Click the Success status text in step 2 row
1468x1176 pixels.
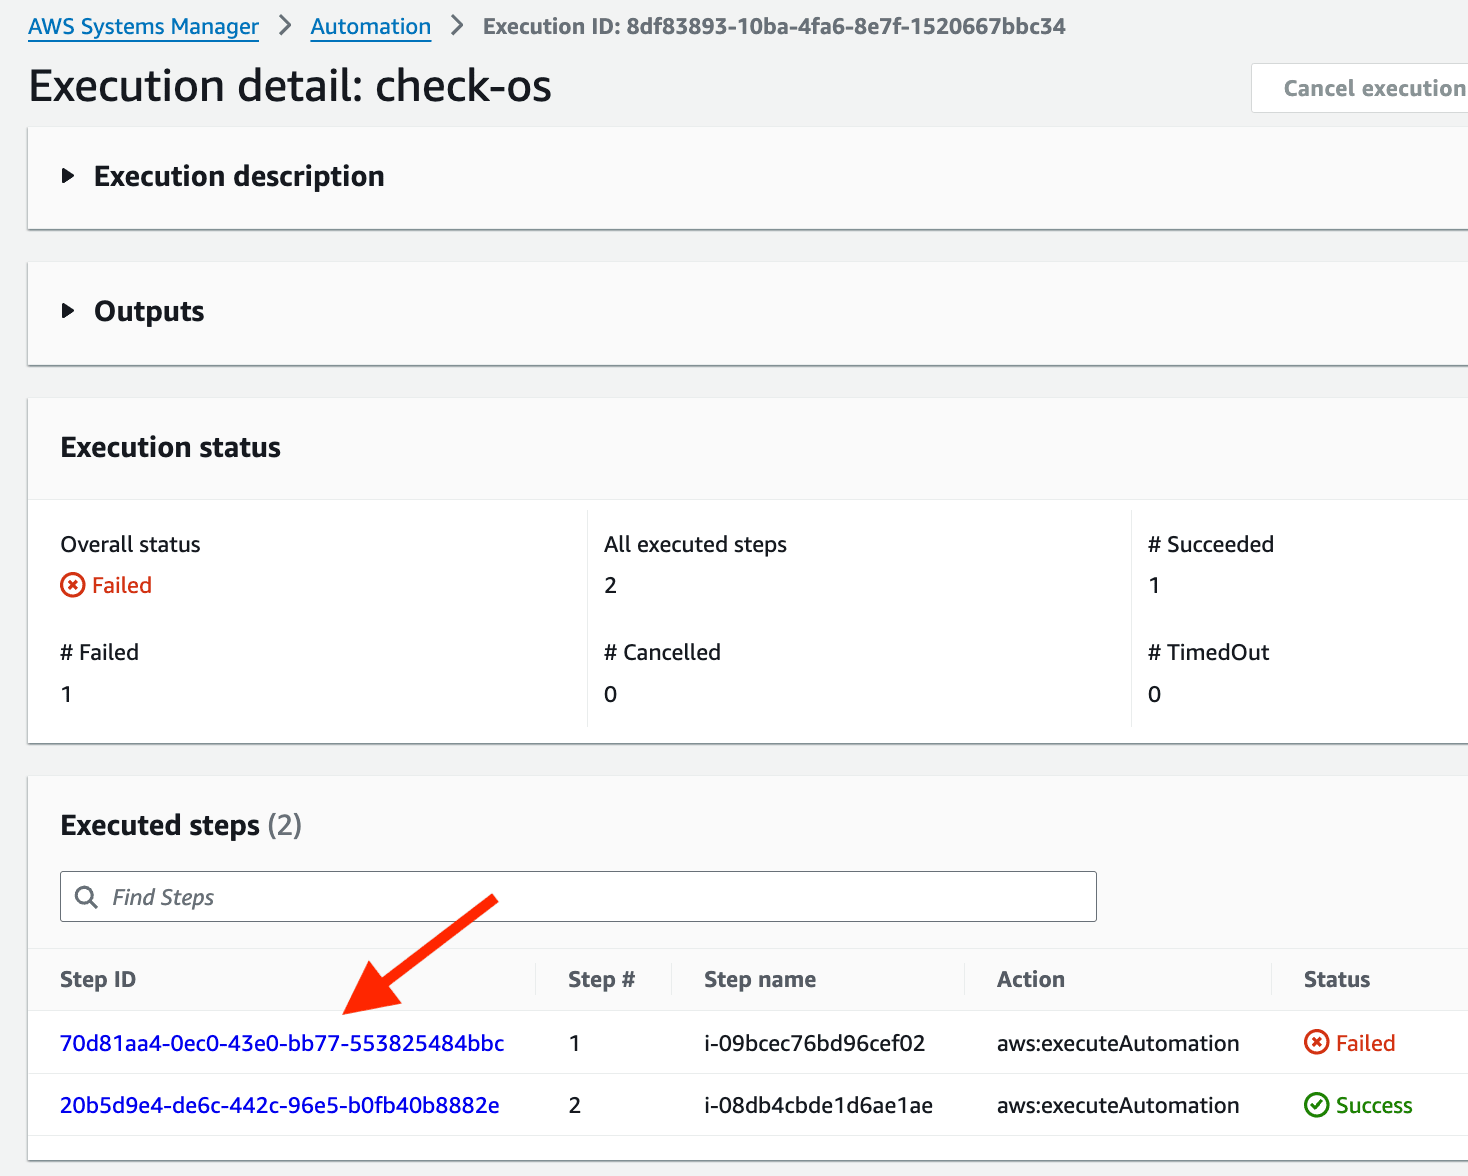[1374, 1105]
